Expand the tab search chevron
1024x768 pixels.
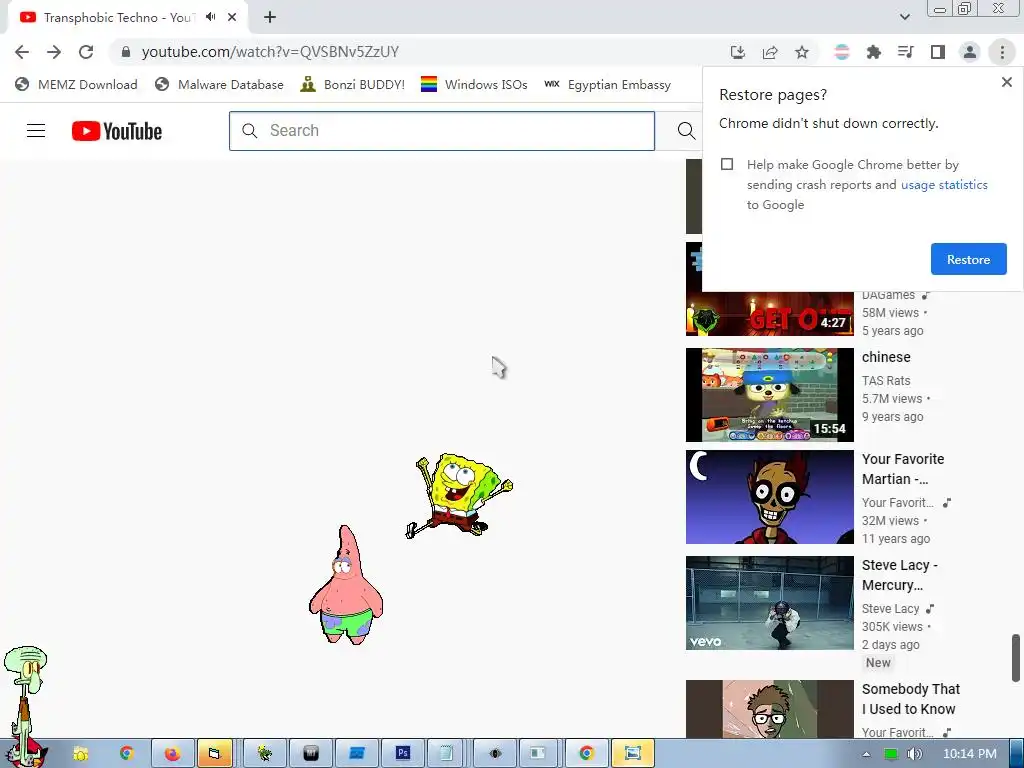point(904,17)
